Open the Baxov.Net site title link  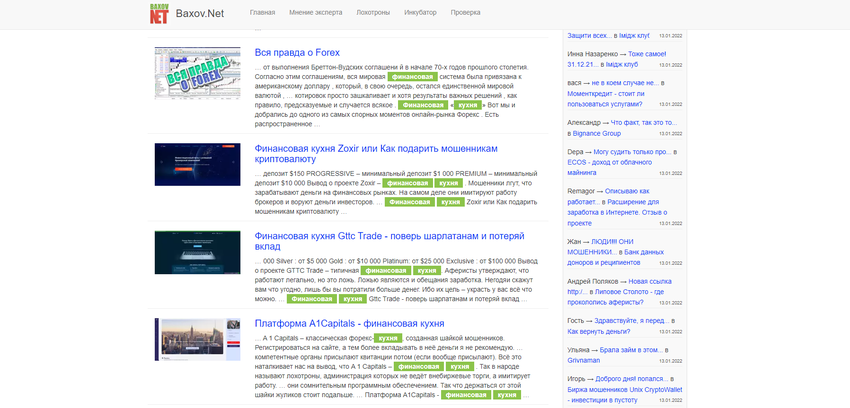click(200, 13)
